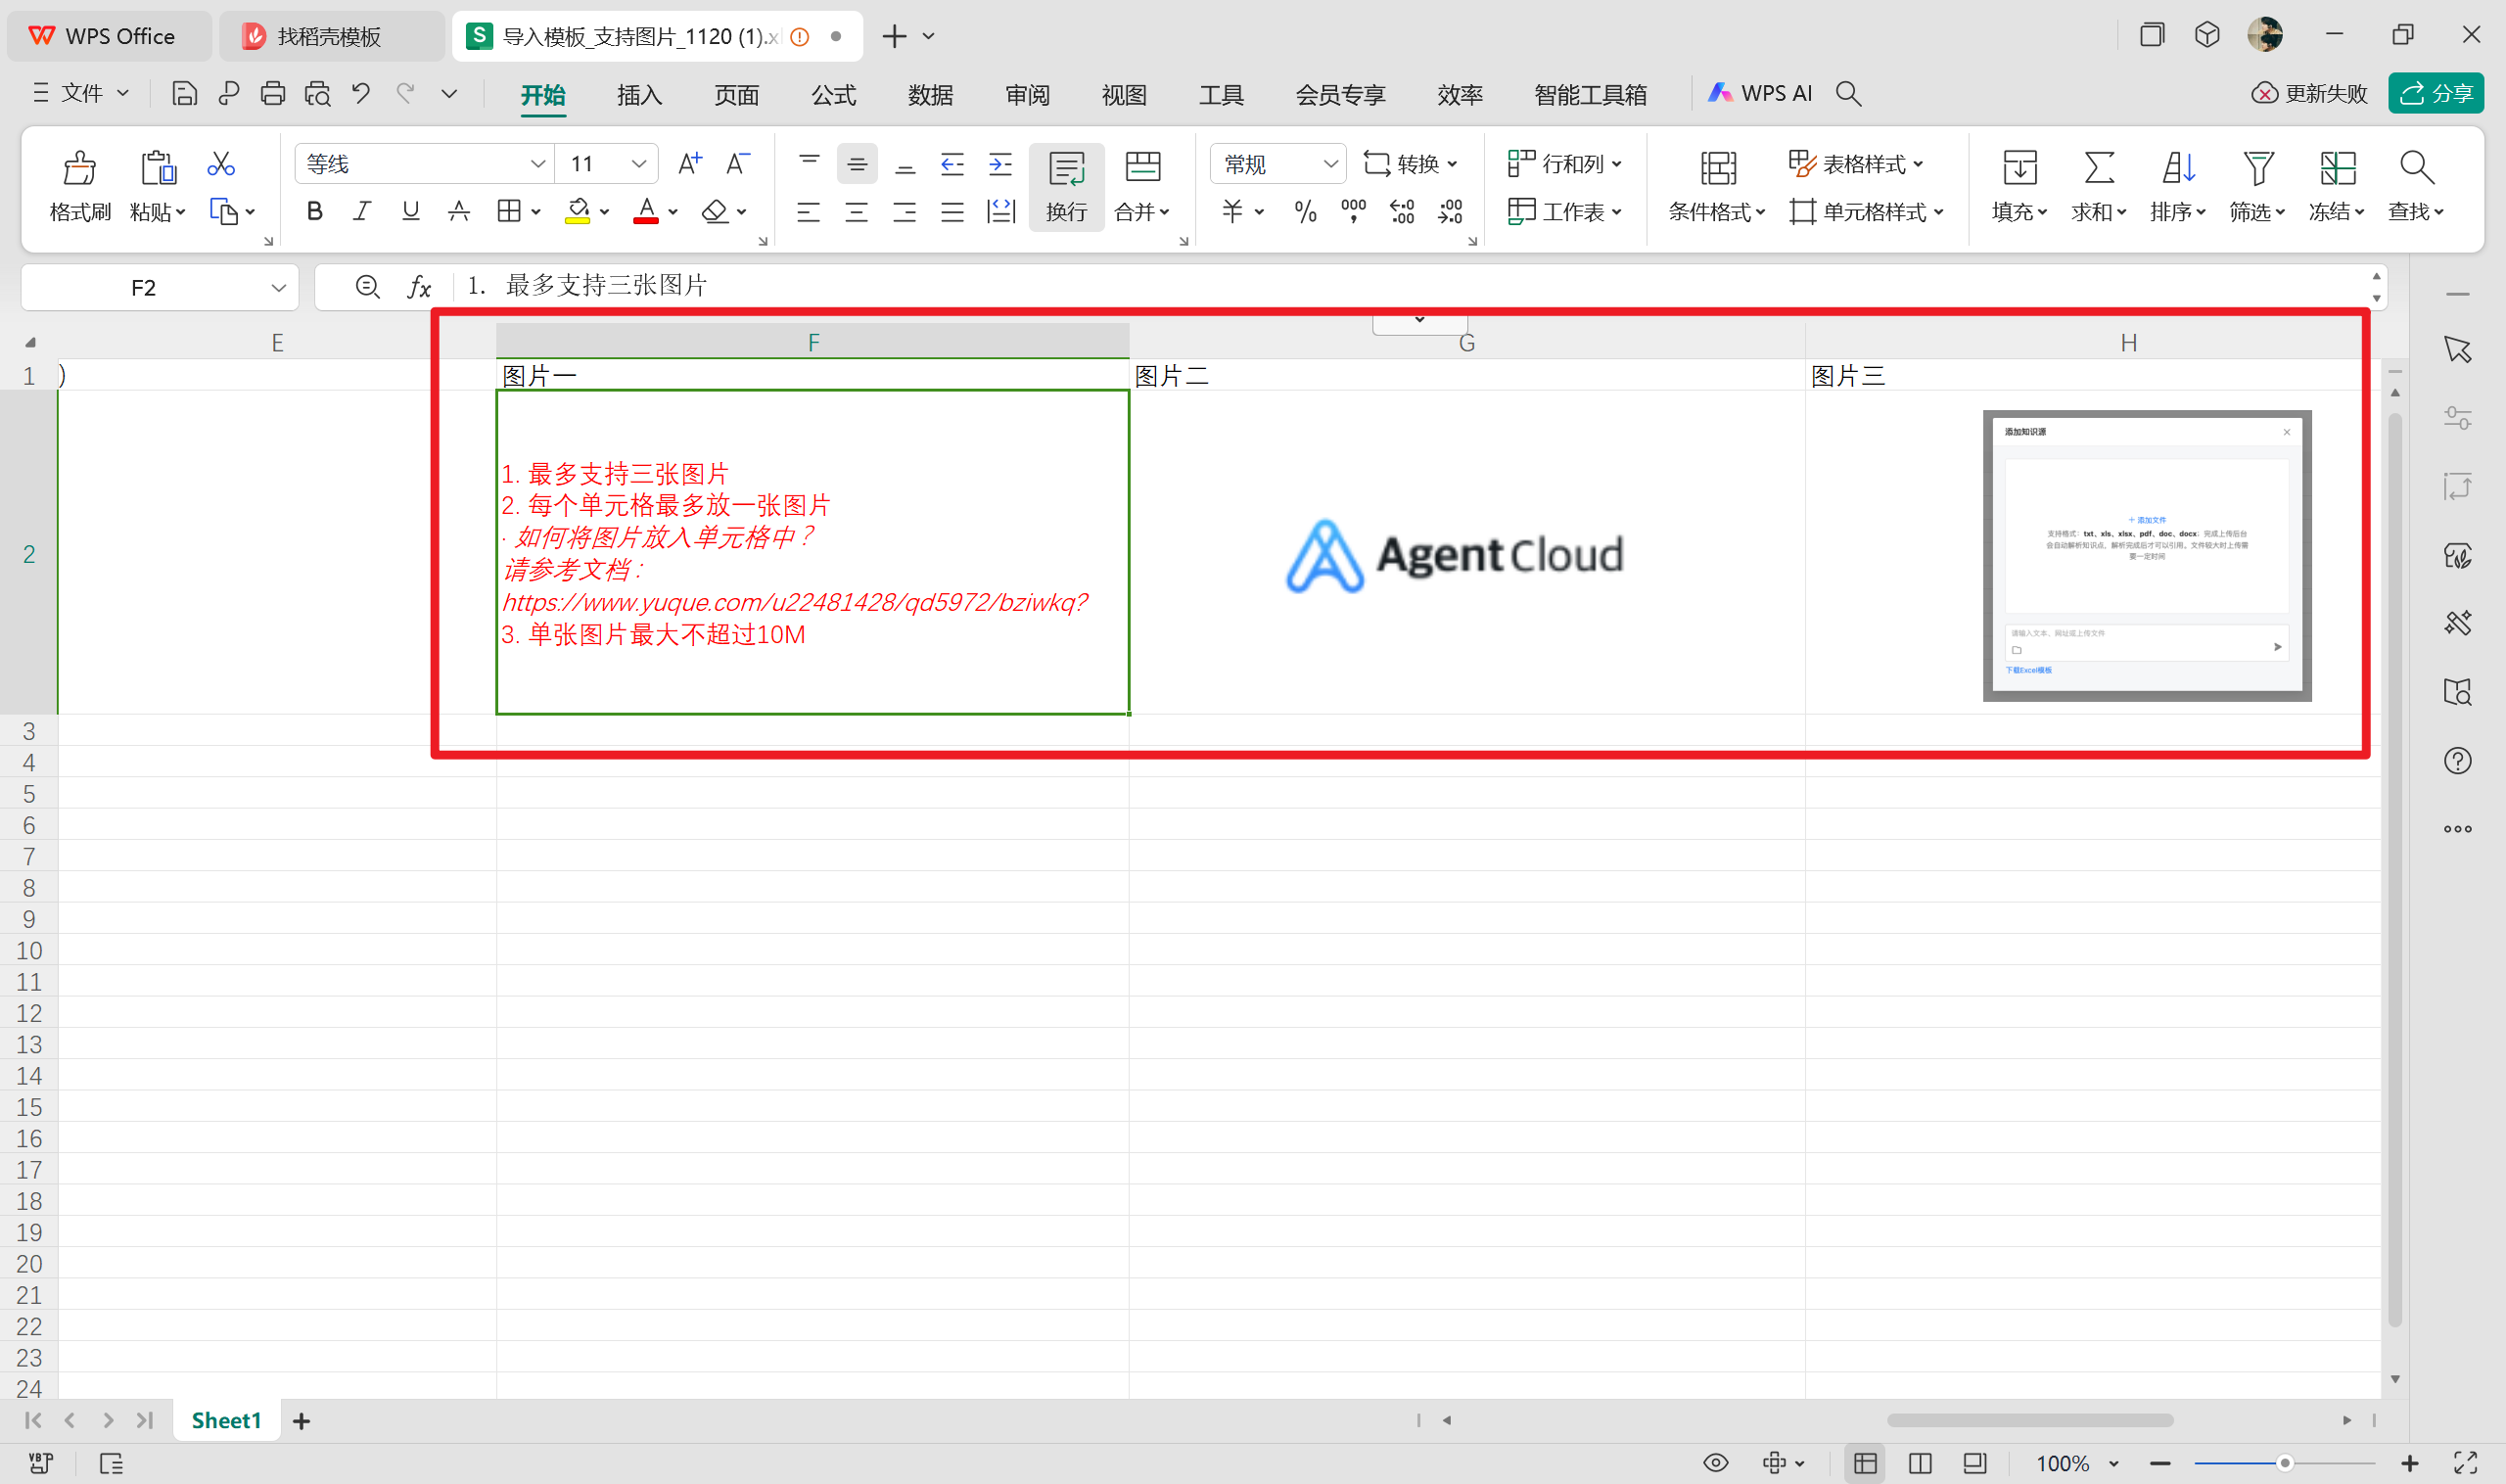Click the Undo arrow icon
The height and width of the screenshot is (1484, 2506).
pos(361,94)
